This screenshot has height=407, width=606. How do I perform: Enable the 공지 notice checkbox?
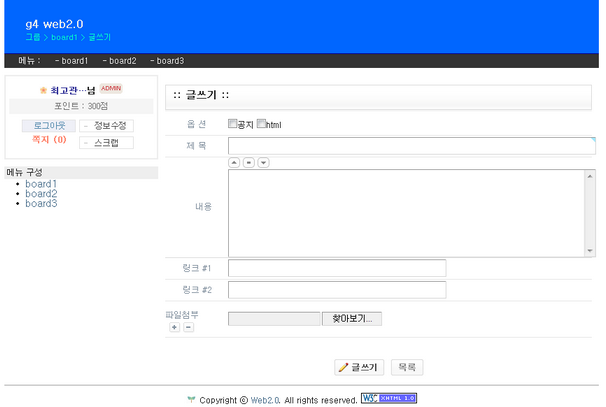[233, 124]
